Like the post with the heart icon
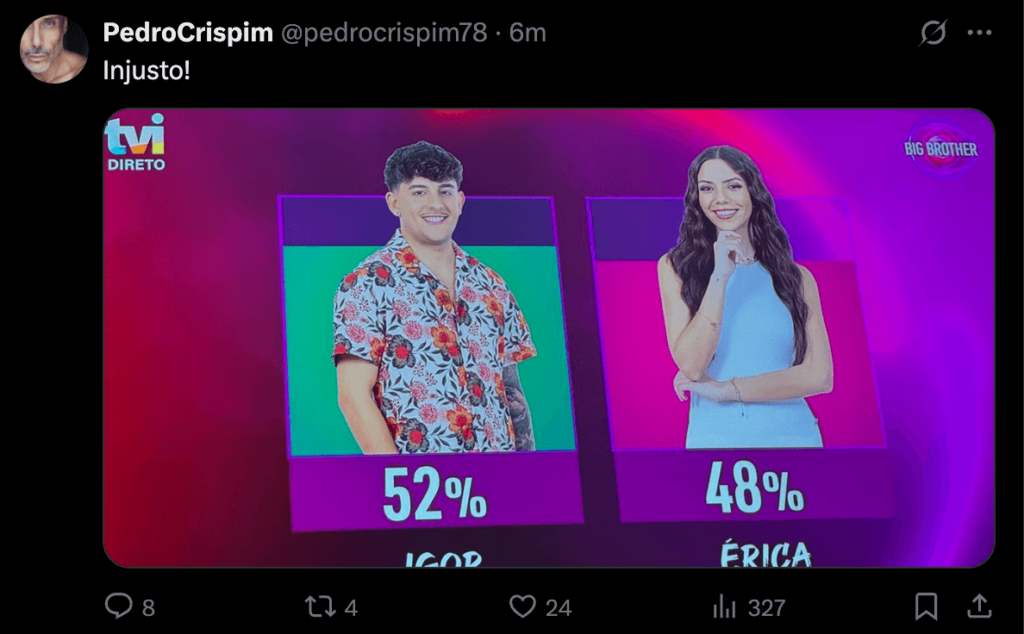The width and height of the screenshot is (1024, 634). click(522, 607)
